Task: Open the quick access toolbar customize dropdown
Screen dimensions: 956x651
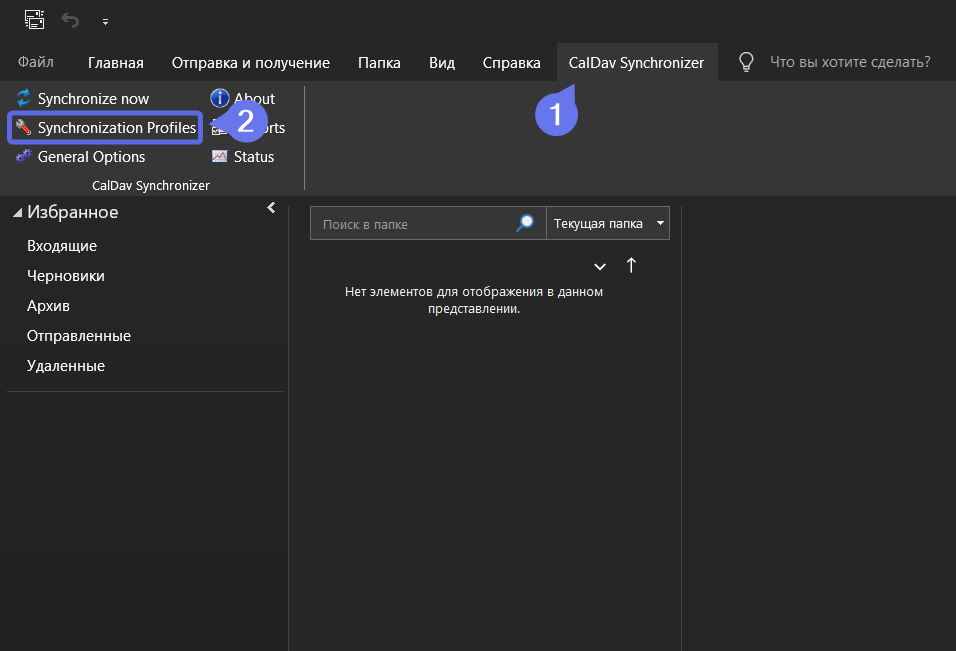Action: 105,21
